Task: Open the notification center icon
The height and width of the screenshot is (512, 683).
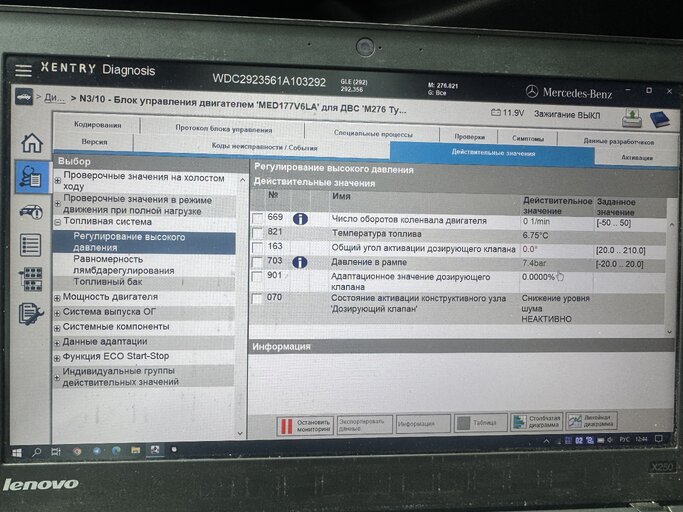Action: [659, 438]
